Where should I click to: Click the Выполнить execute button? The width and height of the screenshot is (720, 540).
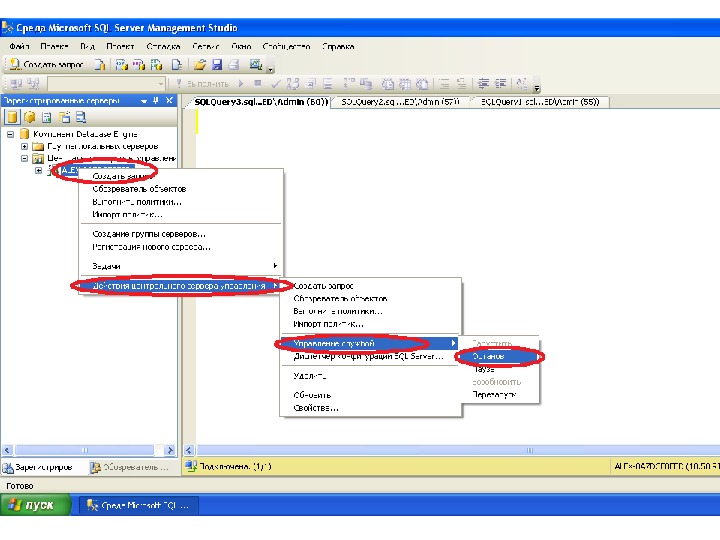point(202,84)
